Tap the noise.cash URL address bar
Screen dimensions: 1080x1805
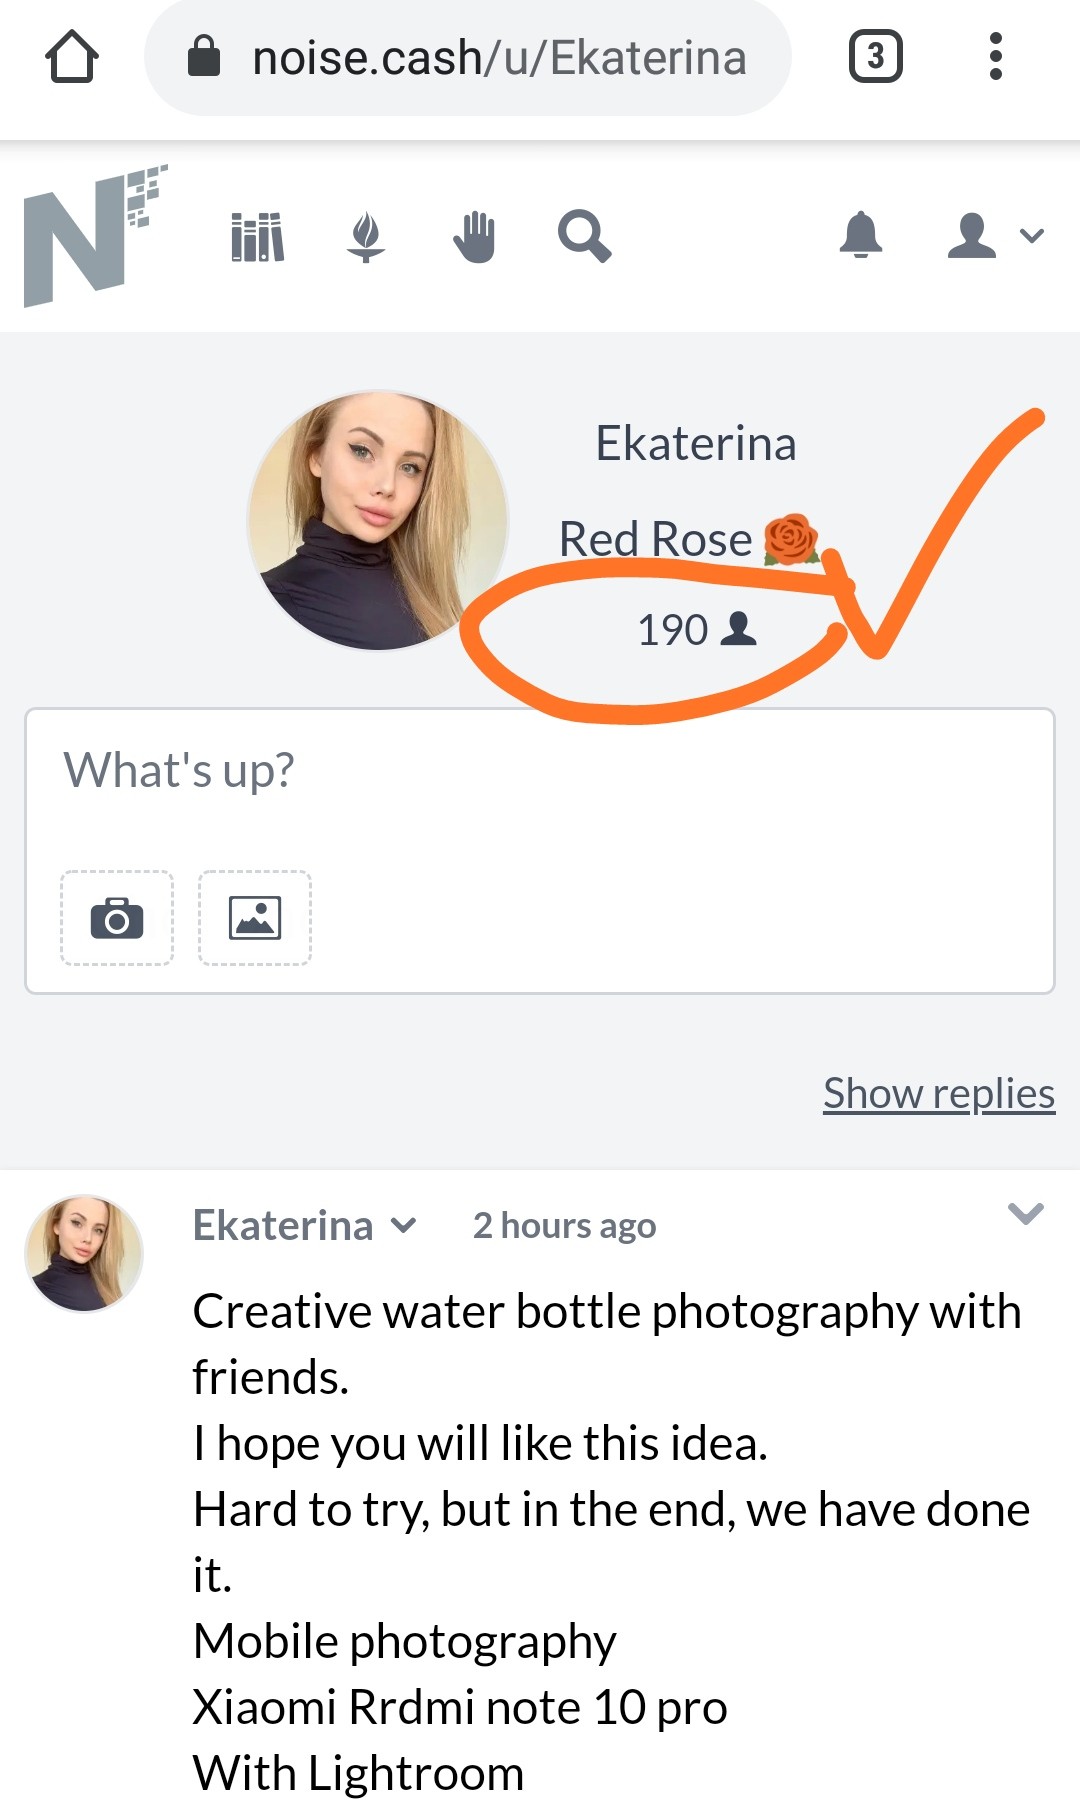(x=468, y=58)
